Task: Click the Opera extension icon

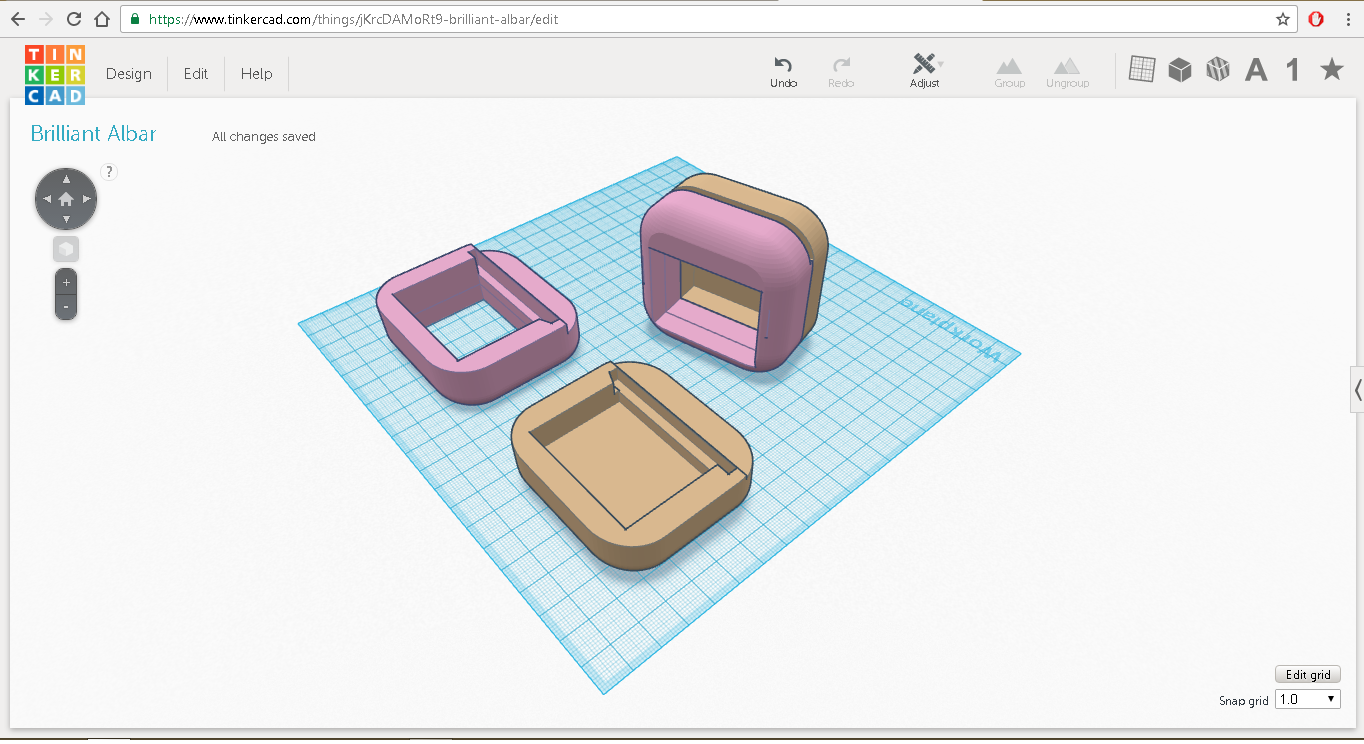Action: (x=1317, y=19)
